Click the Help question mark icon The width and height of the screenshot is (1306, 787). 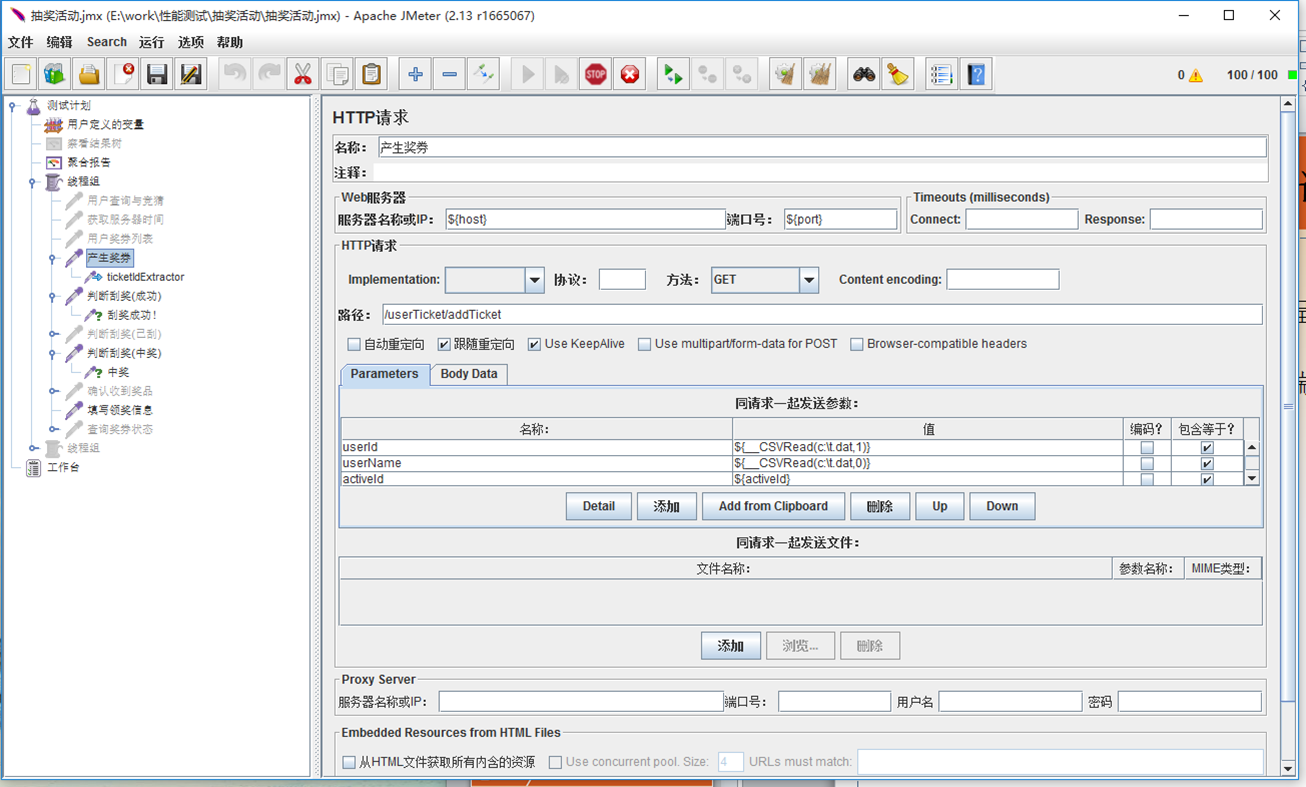click(x=976, y=74)
